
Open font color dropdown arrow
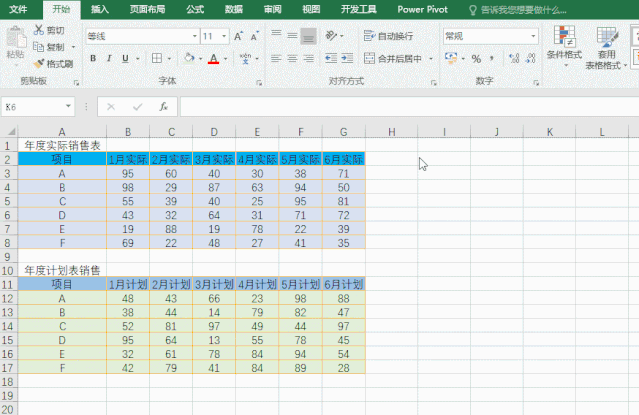[225, 59]
